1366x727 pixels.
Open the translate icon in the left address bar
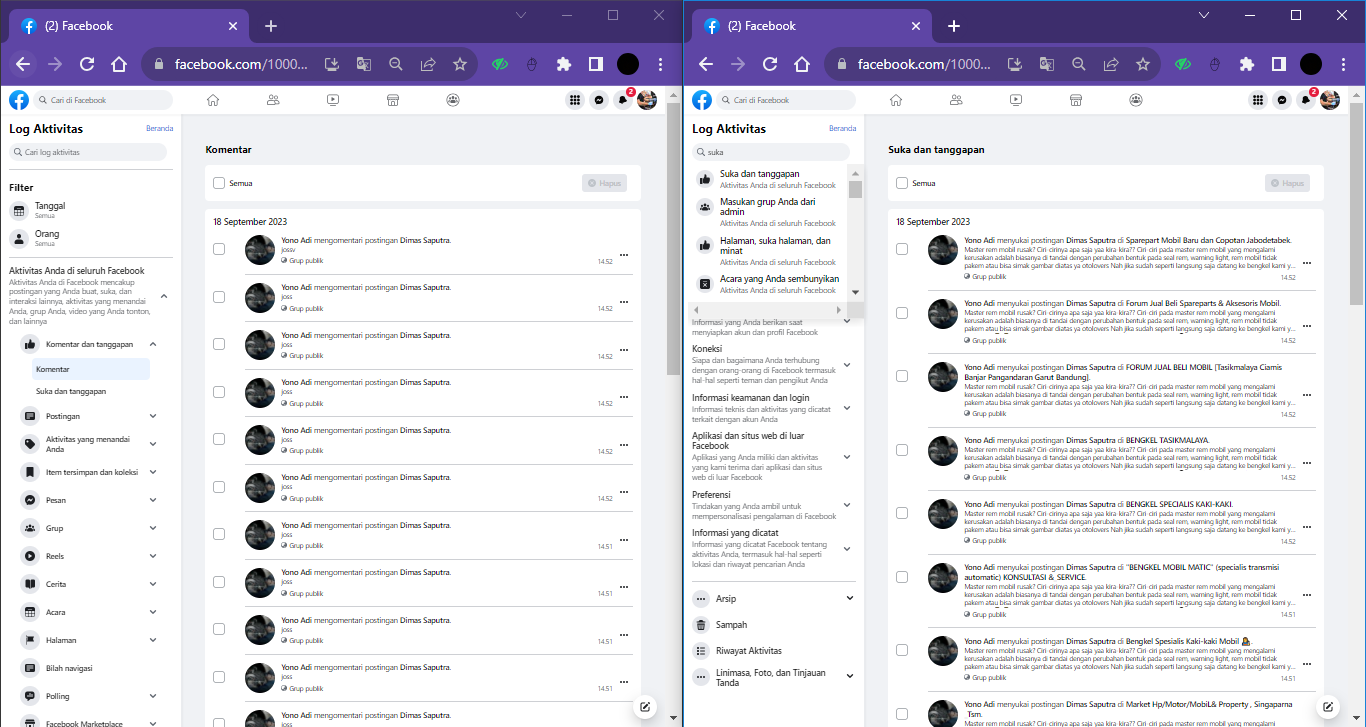(364, 64)
